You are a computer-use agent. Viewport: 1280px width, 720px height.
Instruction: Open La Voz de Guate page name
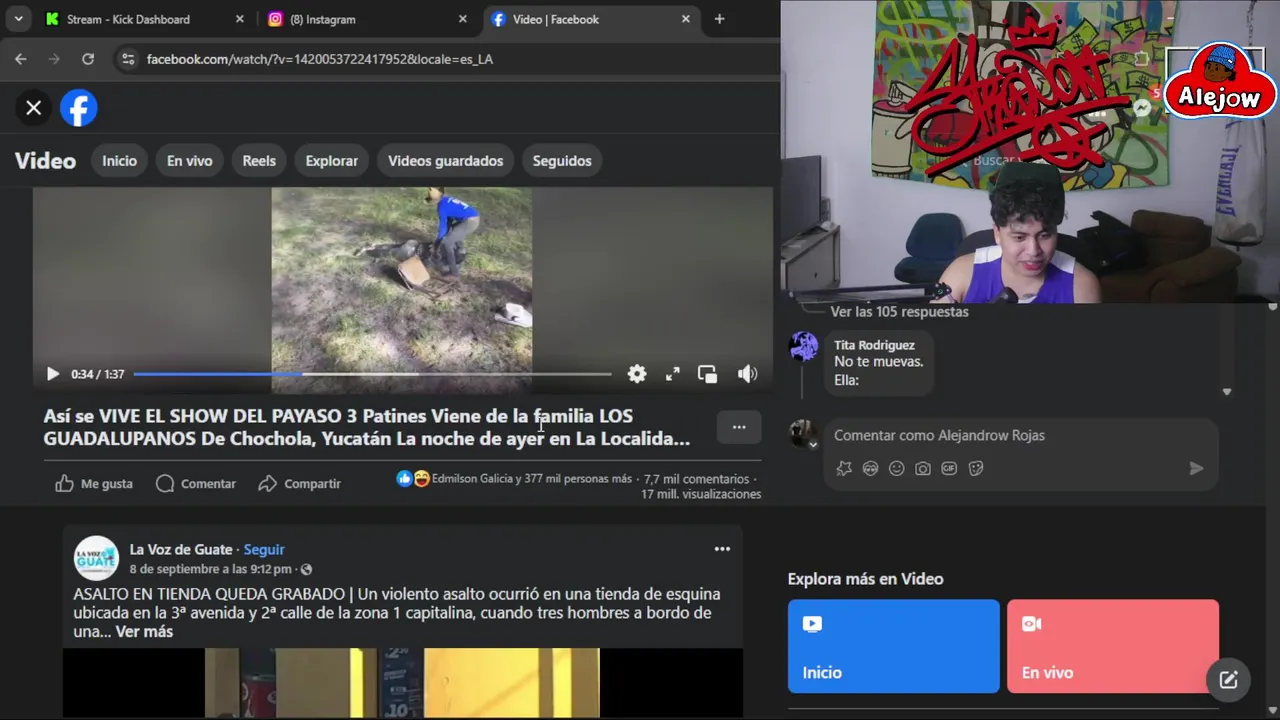point(181,550)
